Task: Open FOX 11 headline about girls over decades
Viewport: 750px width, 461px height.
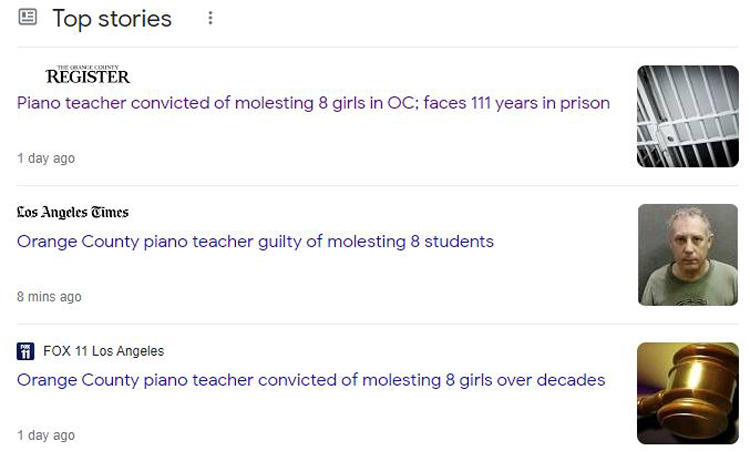Action: tap(311, 380)
